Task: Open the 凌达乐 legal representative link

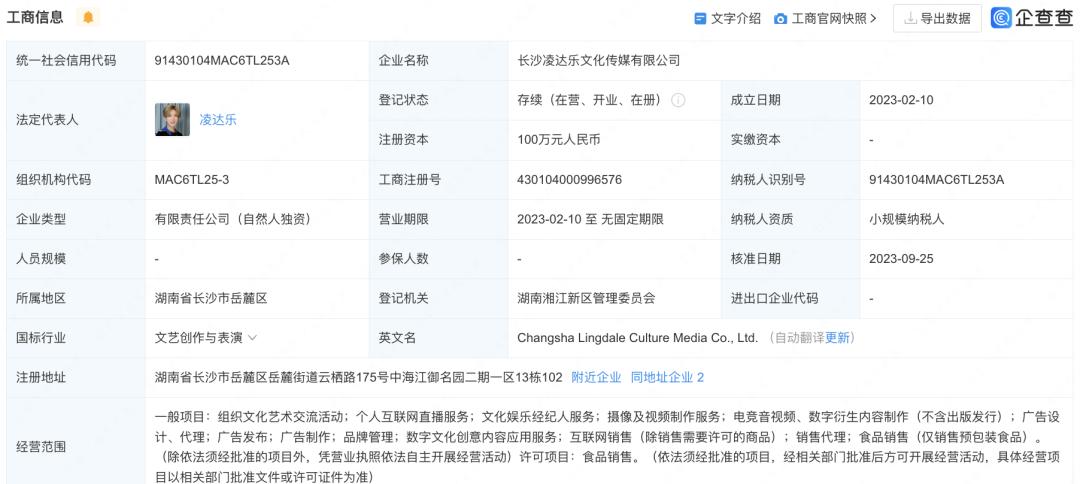Action: [218, 120]
